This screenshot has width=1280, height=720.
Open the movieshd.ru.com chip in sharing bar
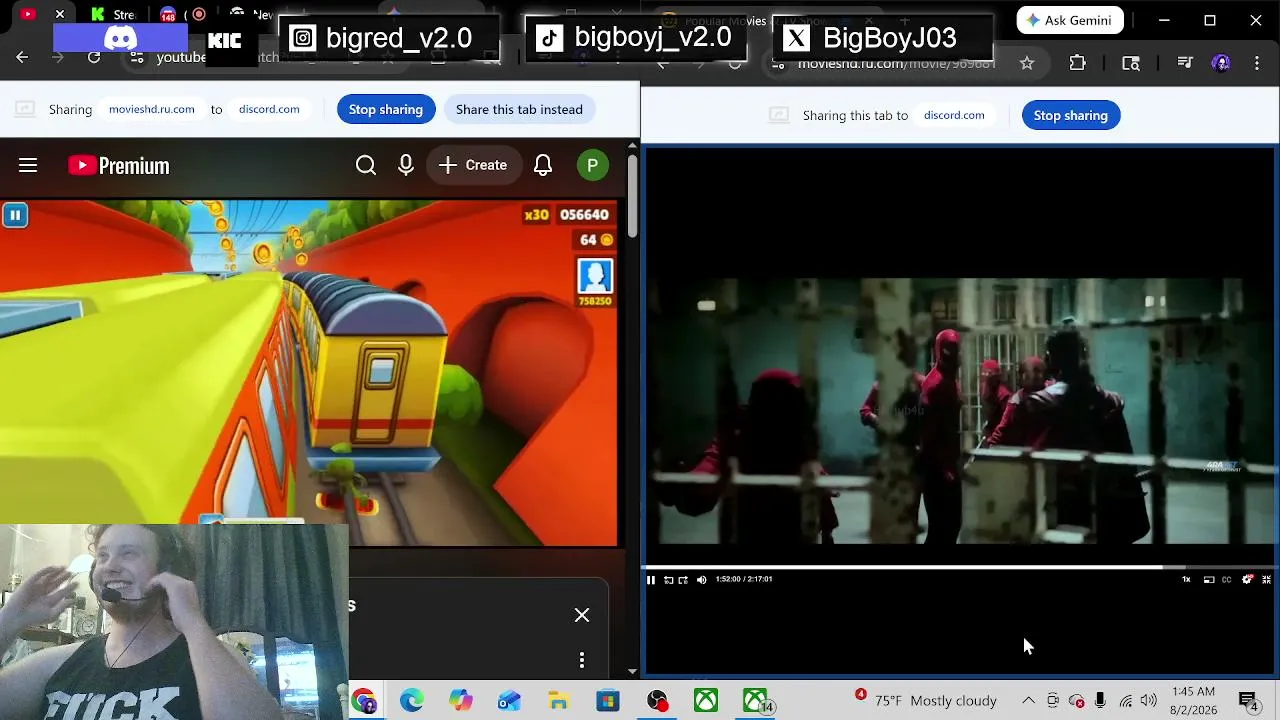pyautogui.click(x=152, y=109)
